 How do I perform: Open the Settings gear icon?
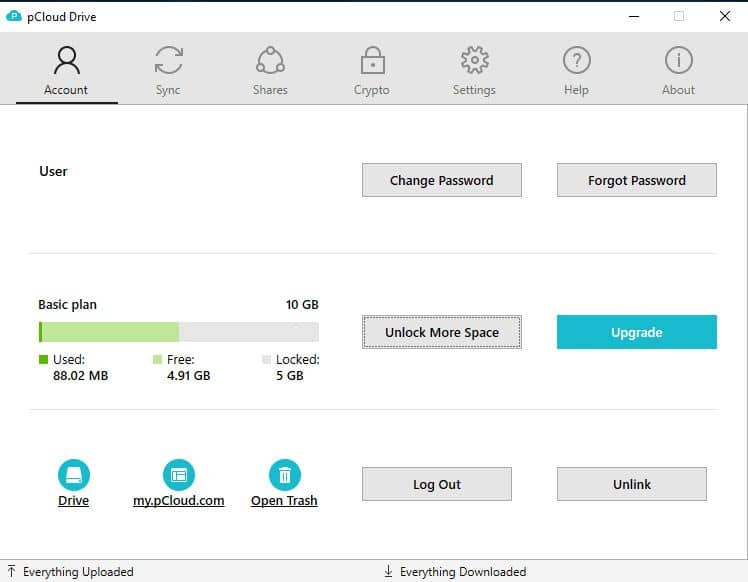[475, 60]
